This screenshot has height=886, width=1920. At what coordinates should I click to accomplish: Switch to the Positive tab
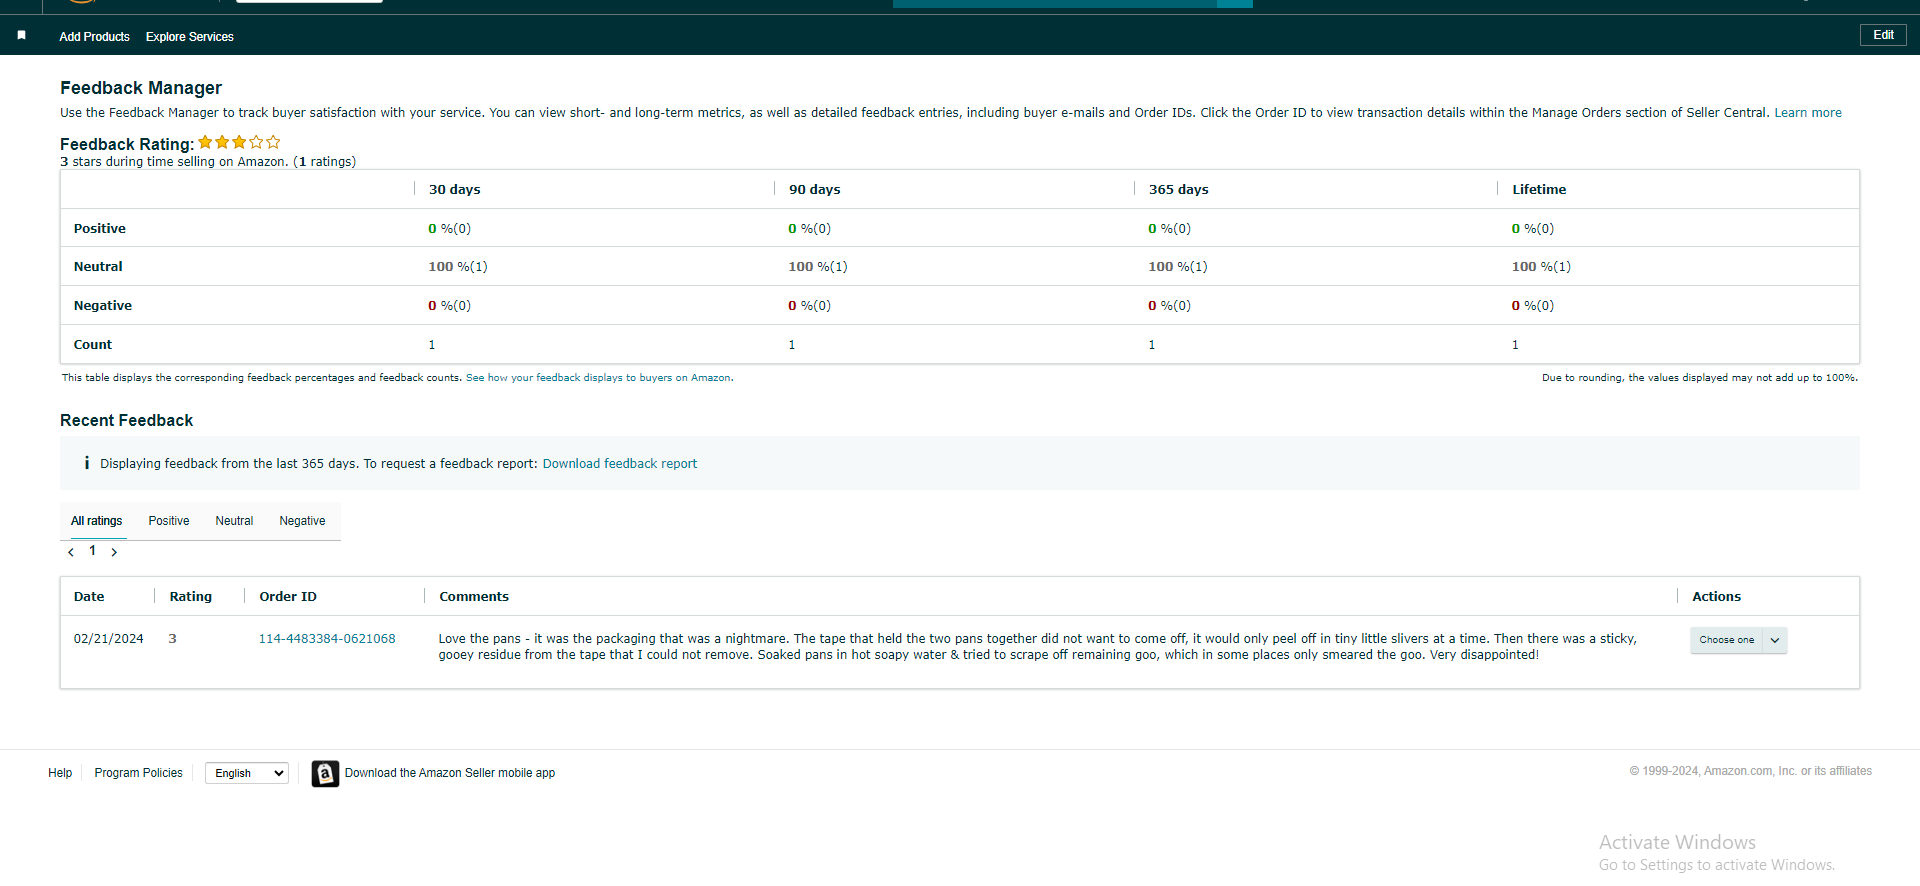coord(169,521)
